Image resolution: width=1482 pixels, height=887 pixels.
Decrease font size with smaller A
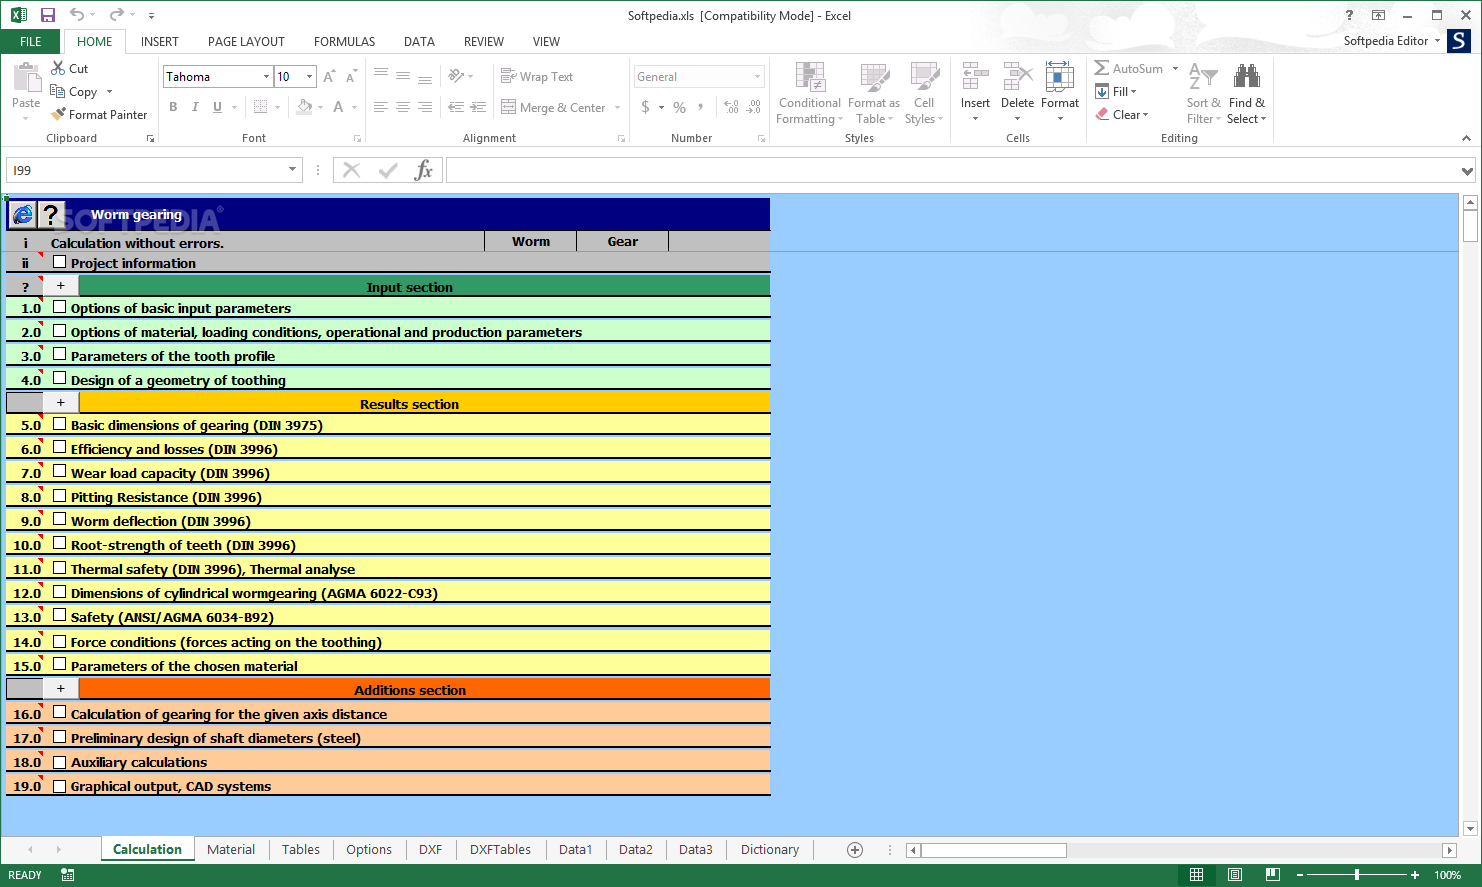click(x=351, y=77)
